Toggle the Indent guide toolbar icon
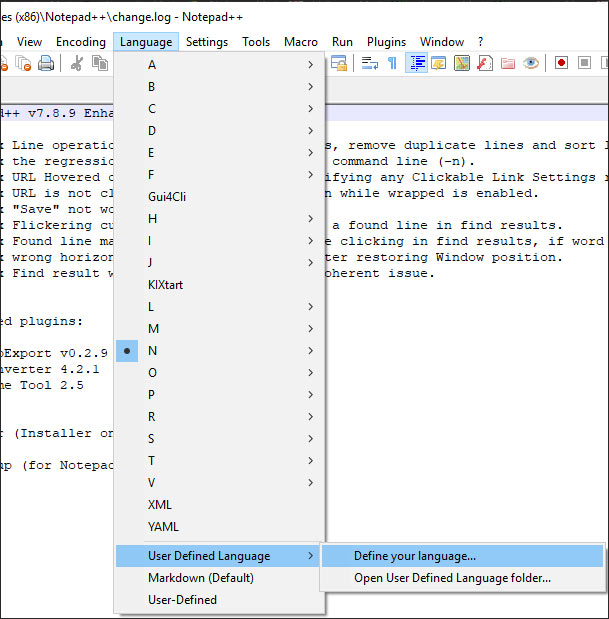Image resolution: width=609 pixels, height=619 pixels. (416, 63)
